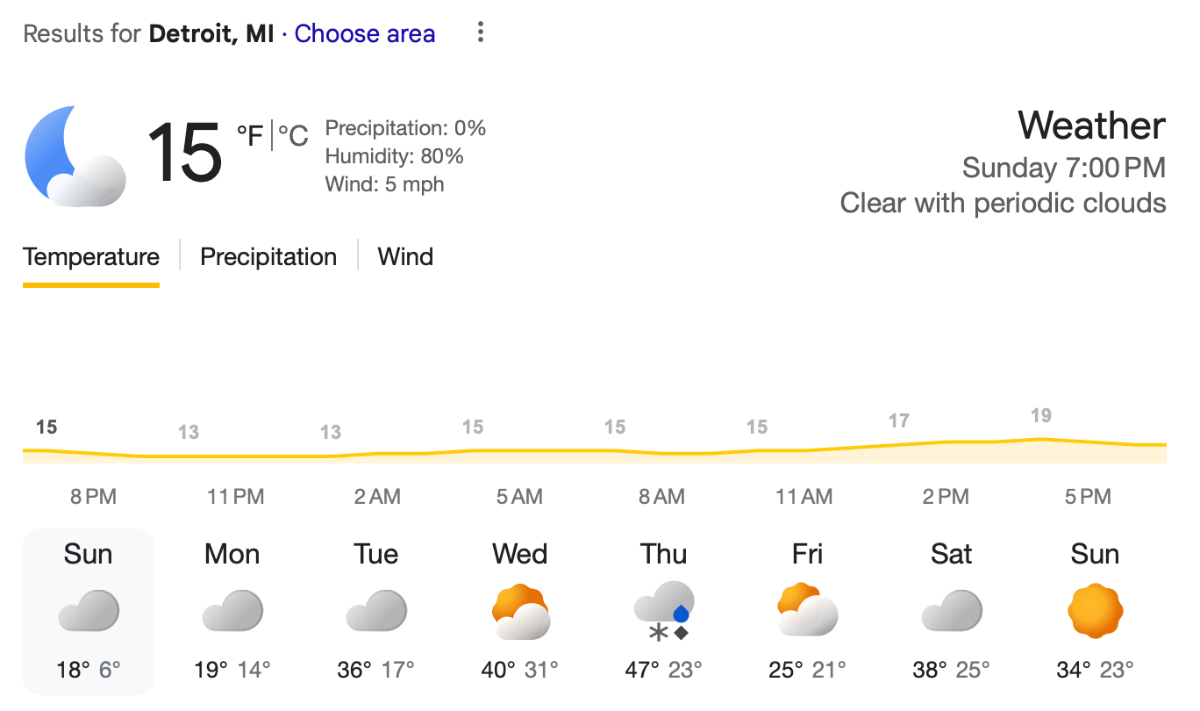Viewport: 1200px width, 711px height.
Task: Switch to the Precipitation tab
Action: click(x=268, y=257)
